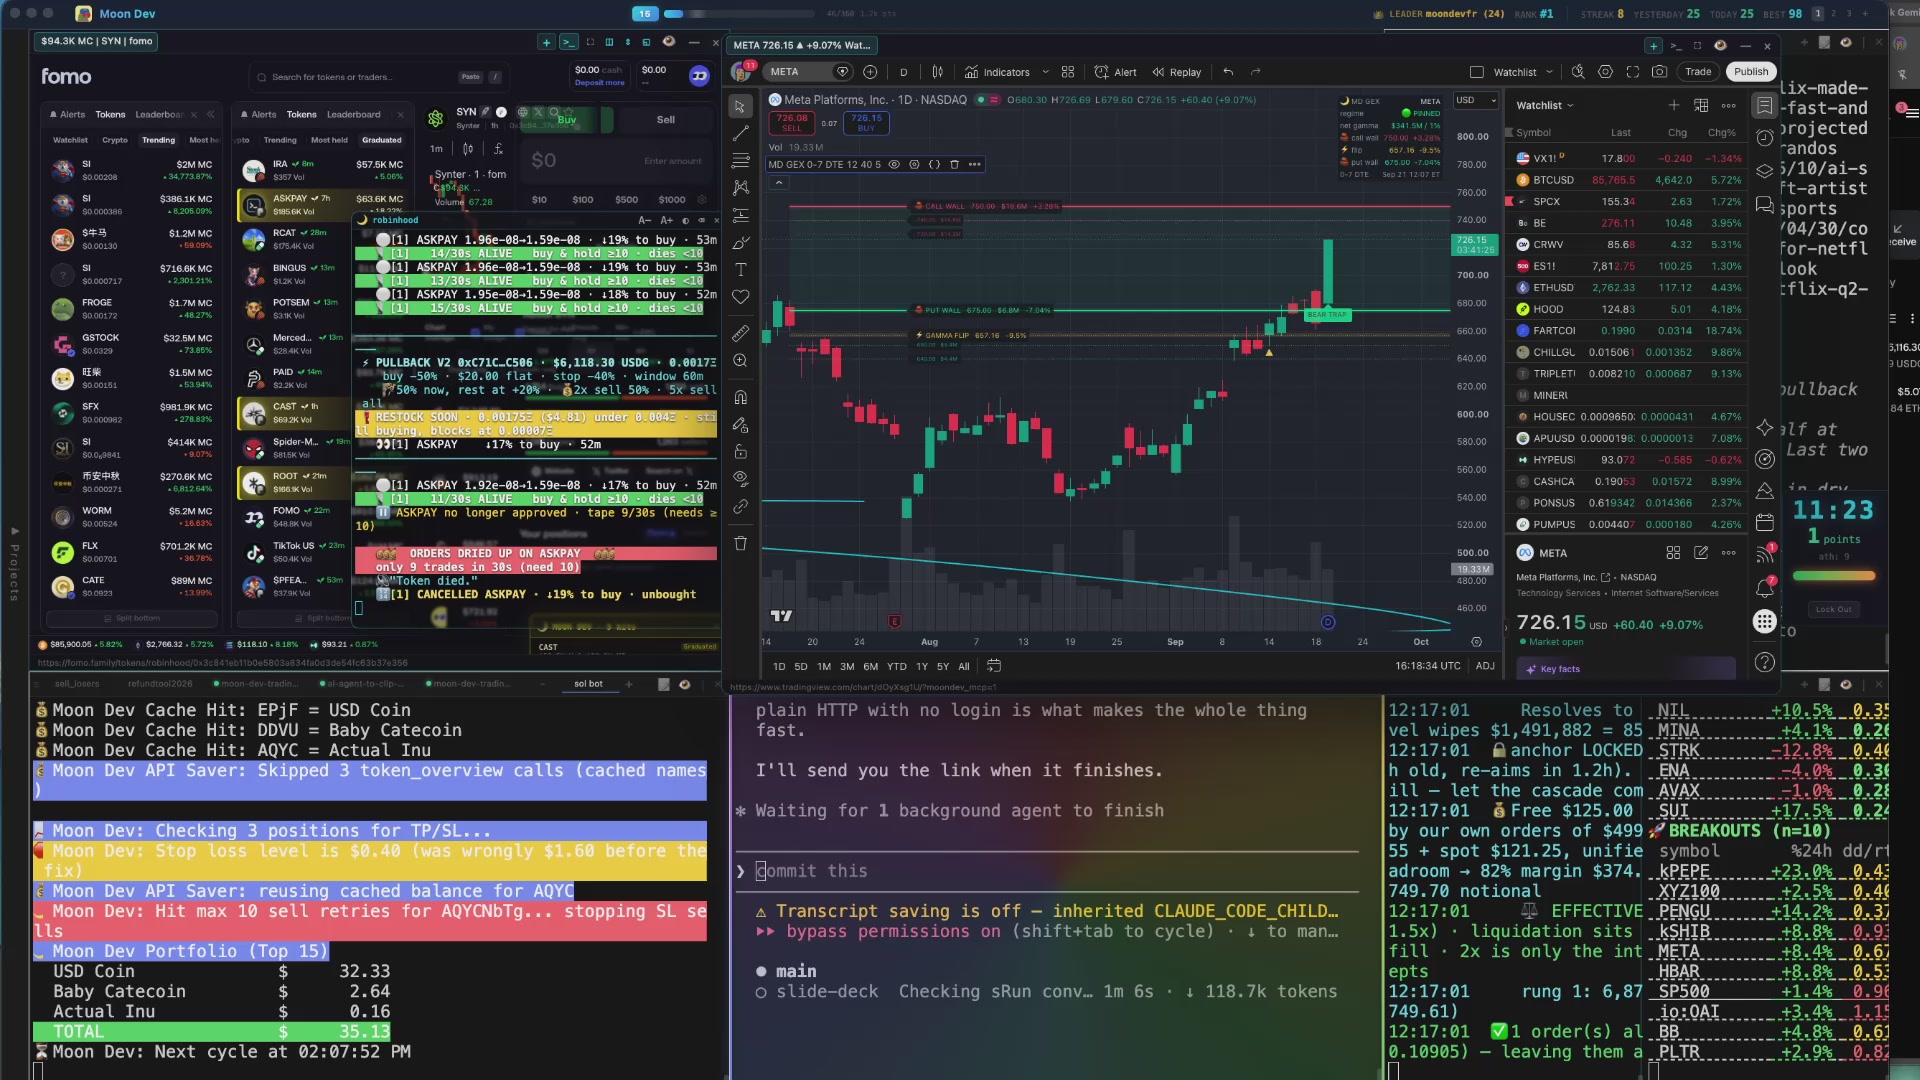Undo the last chart action

[x=1228, y=72]
